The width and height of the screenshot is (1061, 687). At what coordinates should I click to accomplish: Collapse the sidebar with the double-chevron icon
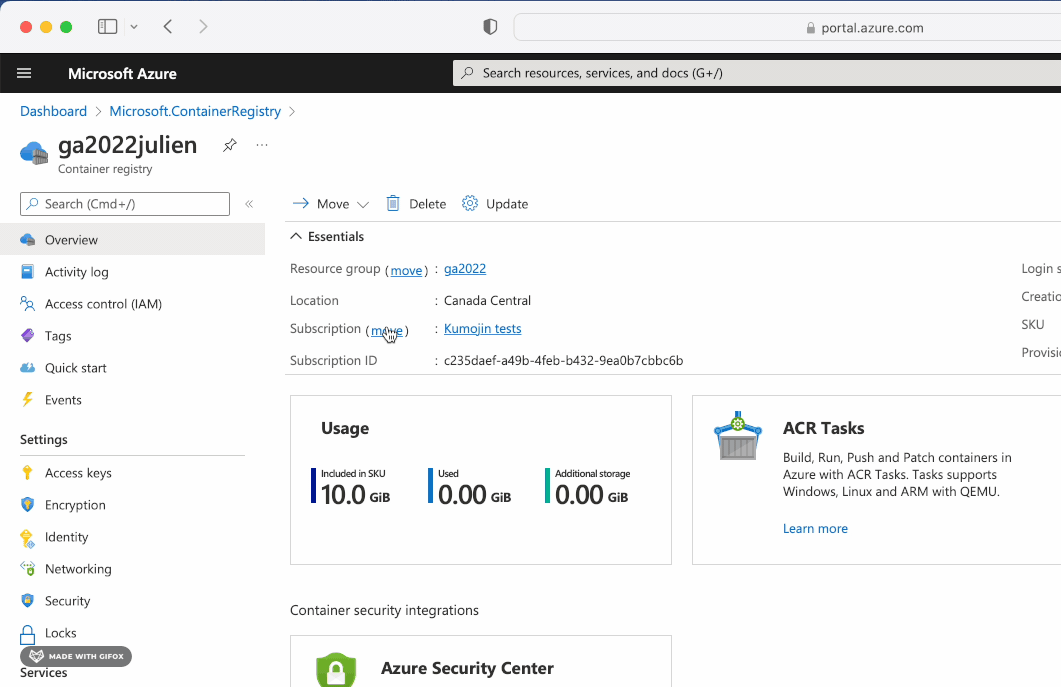tap(249, 204)
